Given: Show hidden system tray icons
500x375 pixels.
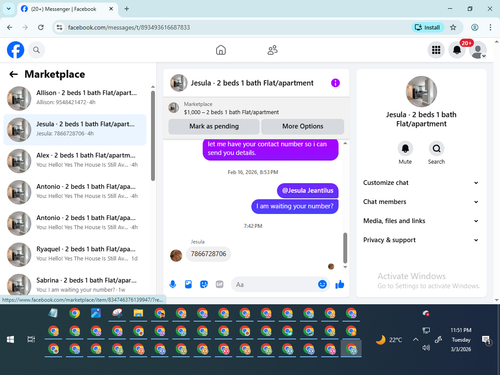Looking at the screenshot, I should point(415,340).
